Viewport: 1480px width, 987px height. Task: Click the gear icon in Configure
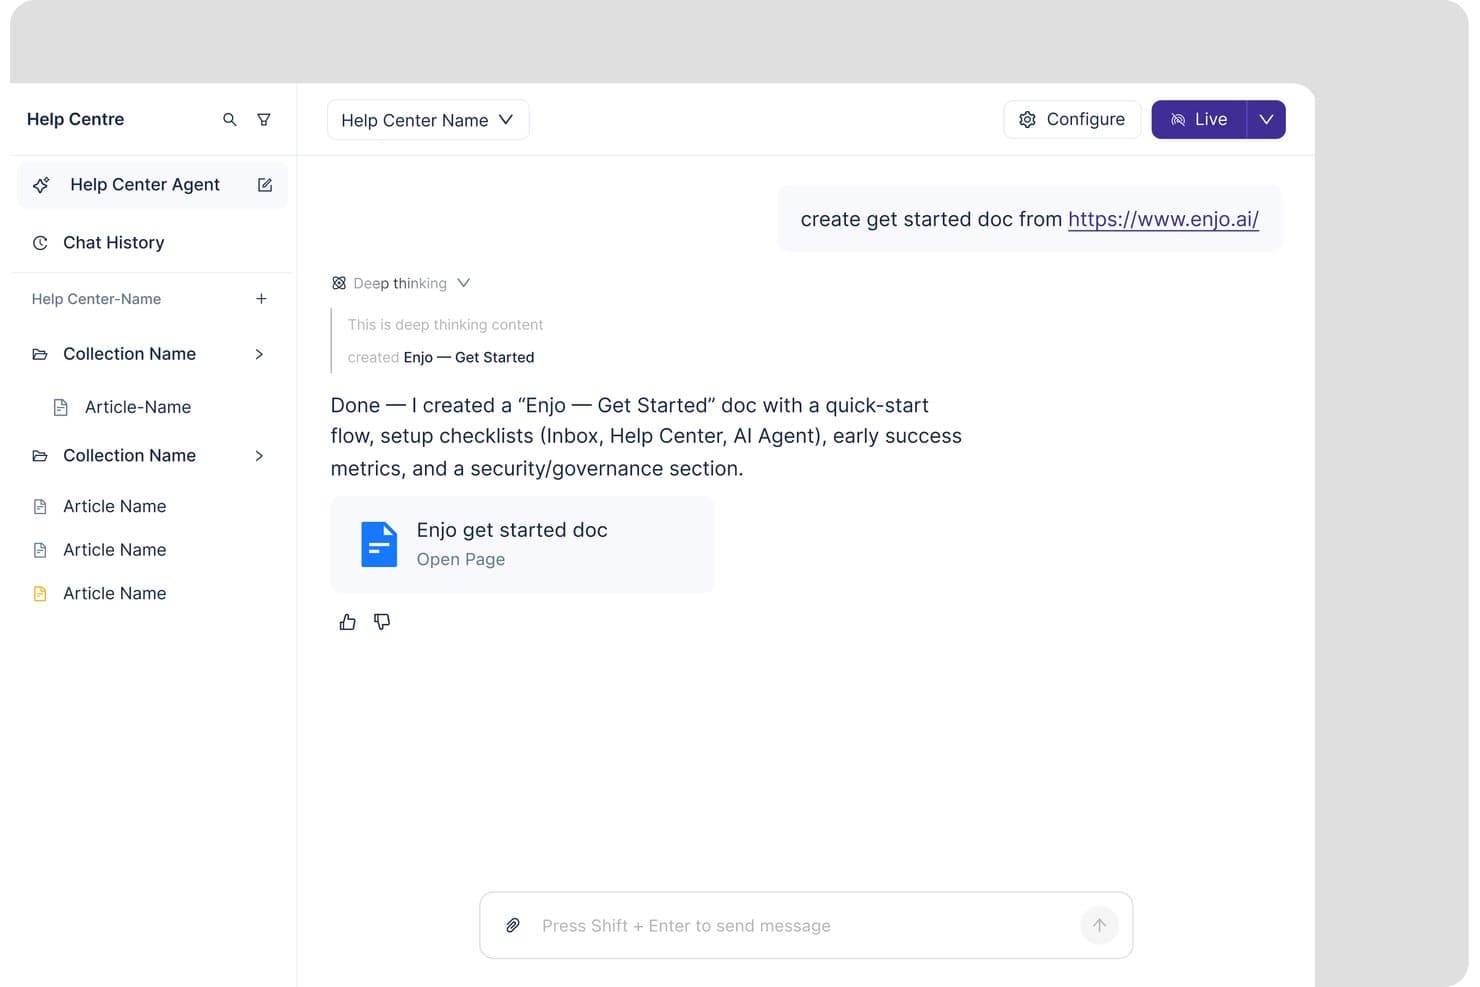click(1027, 120)
